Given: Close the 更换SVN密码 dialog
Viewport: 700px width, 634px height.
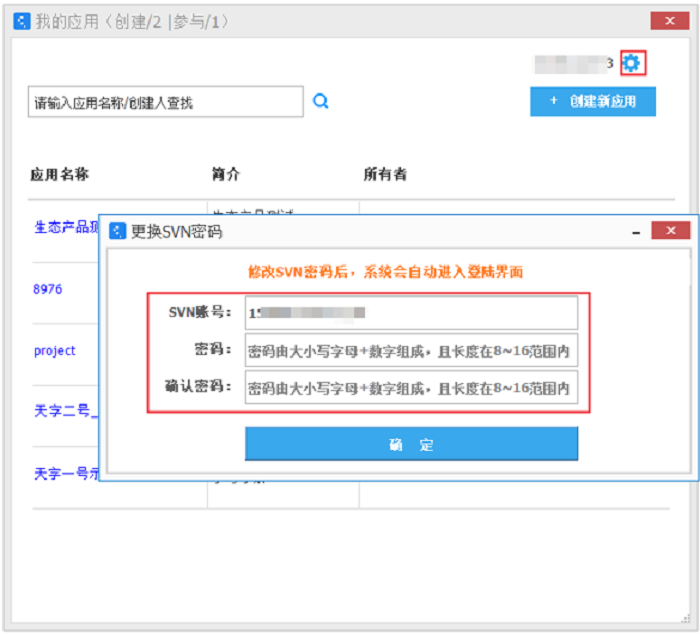Looking at the screenshot, I should pos(670,232).
